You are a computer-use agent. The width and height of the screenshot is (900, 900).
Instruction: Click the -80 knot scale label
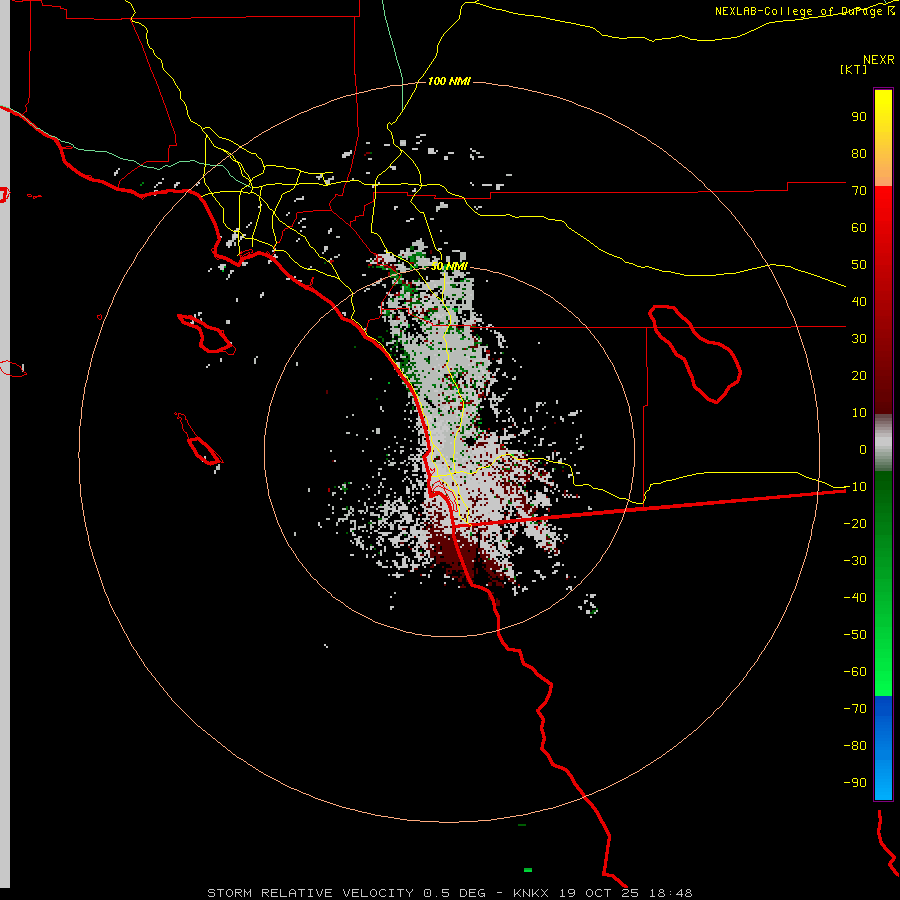point(855,746)
